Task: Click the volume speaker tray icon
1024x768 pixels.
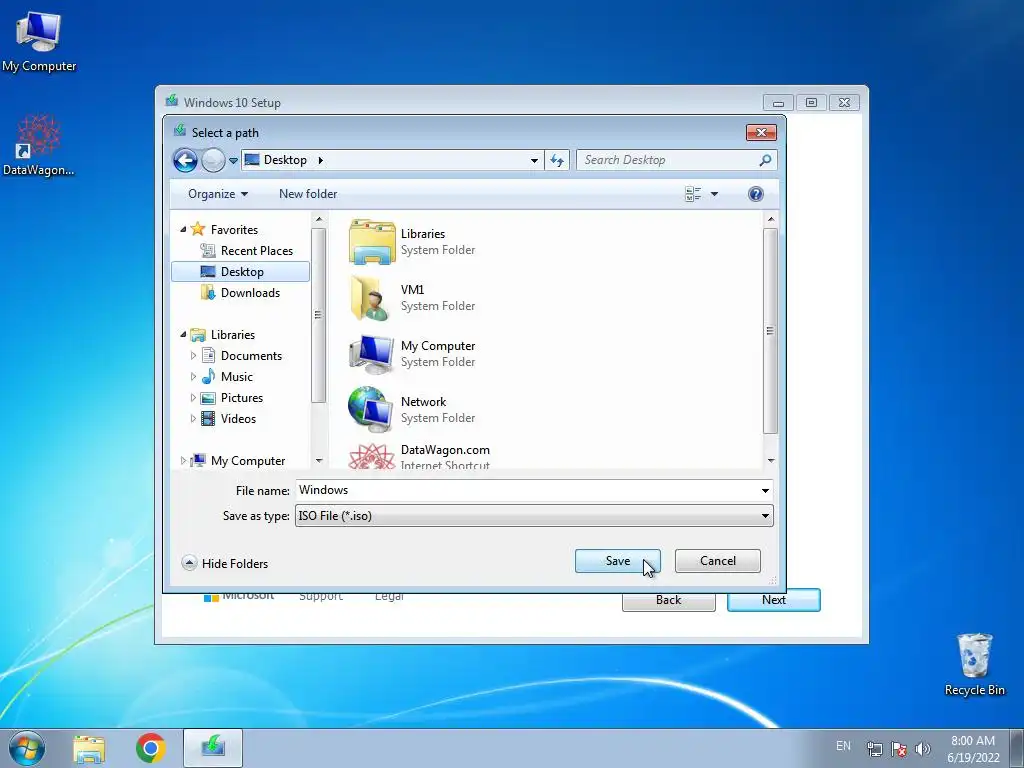Action: point(922,749)
